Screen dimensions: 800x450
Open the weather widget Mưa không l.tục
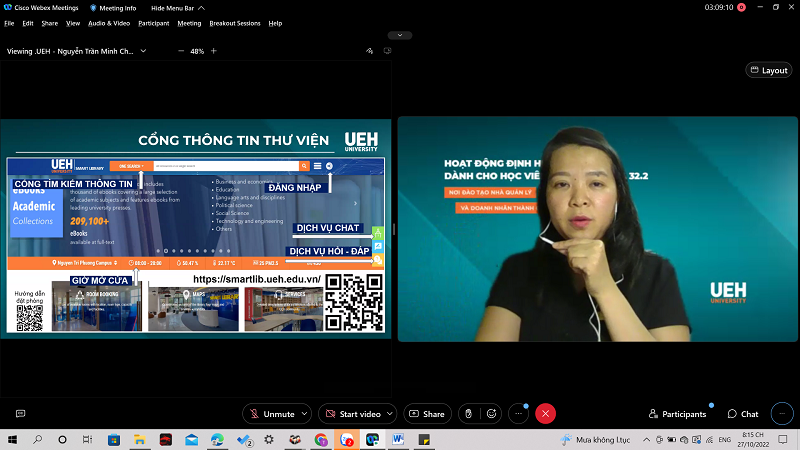(595, 440)
